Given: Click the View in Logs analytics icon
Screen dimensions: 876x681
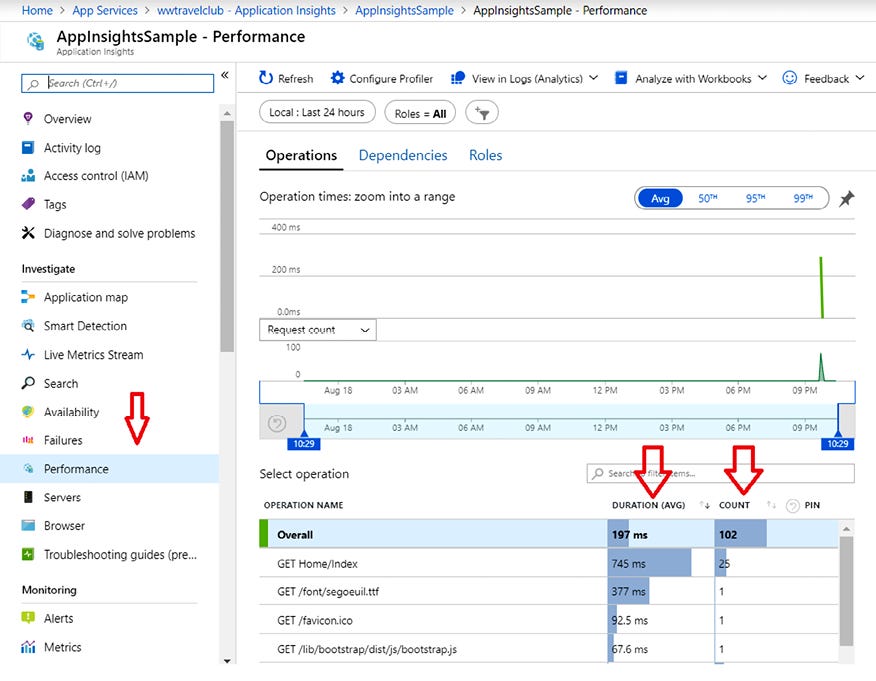Looking at the screenshot, I should [458, 78].
